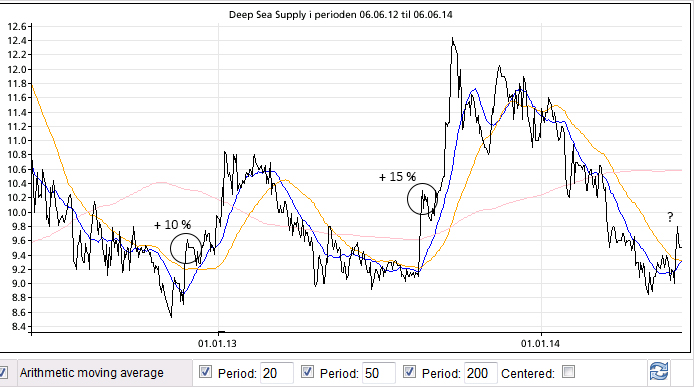Uncheck the Period 200 moving average checkbox
The image size is (694, 387).
tap(409, 372)
